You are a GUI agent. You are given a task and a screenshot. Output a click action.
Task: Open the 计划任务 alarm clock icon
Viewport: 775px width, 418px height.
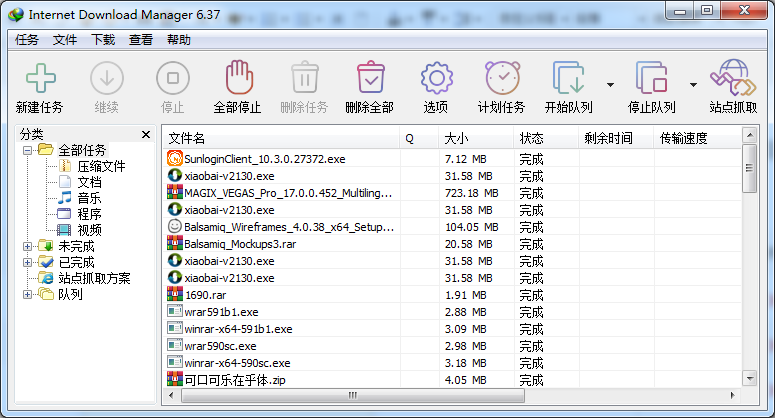click(x=502, y=78)
